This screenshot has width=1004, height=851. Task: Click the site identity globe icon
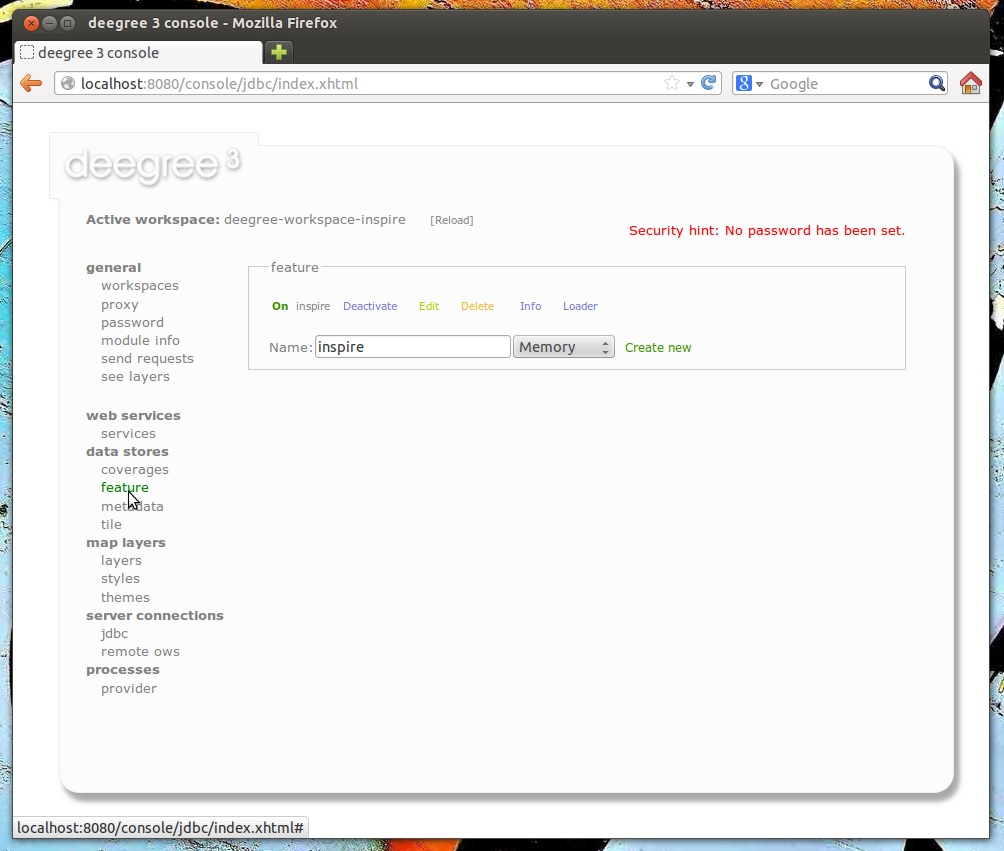pyautogui.click(x=67, y=83)
